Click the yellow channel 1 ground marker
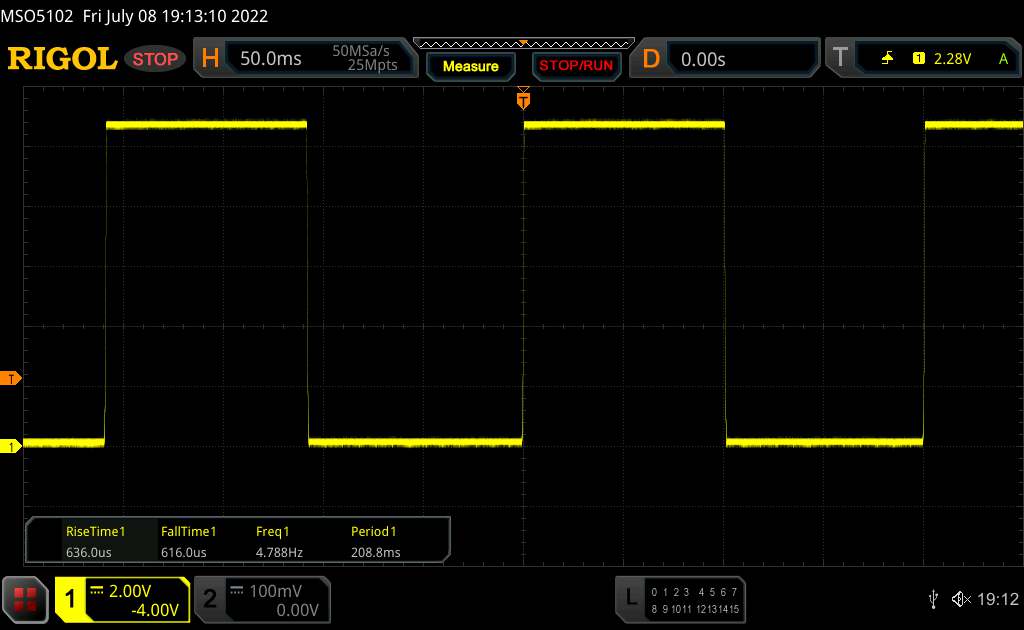1024x630 pixels. (10, 447)
